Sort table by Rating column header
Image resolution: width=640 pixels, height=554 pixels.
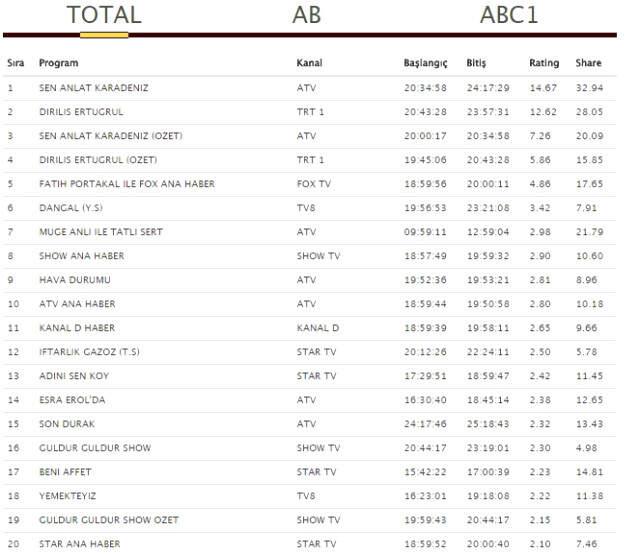544,63
